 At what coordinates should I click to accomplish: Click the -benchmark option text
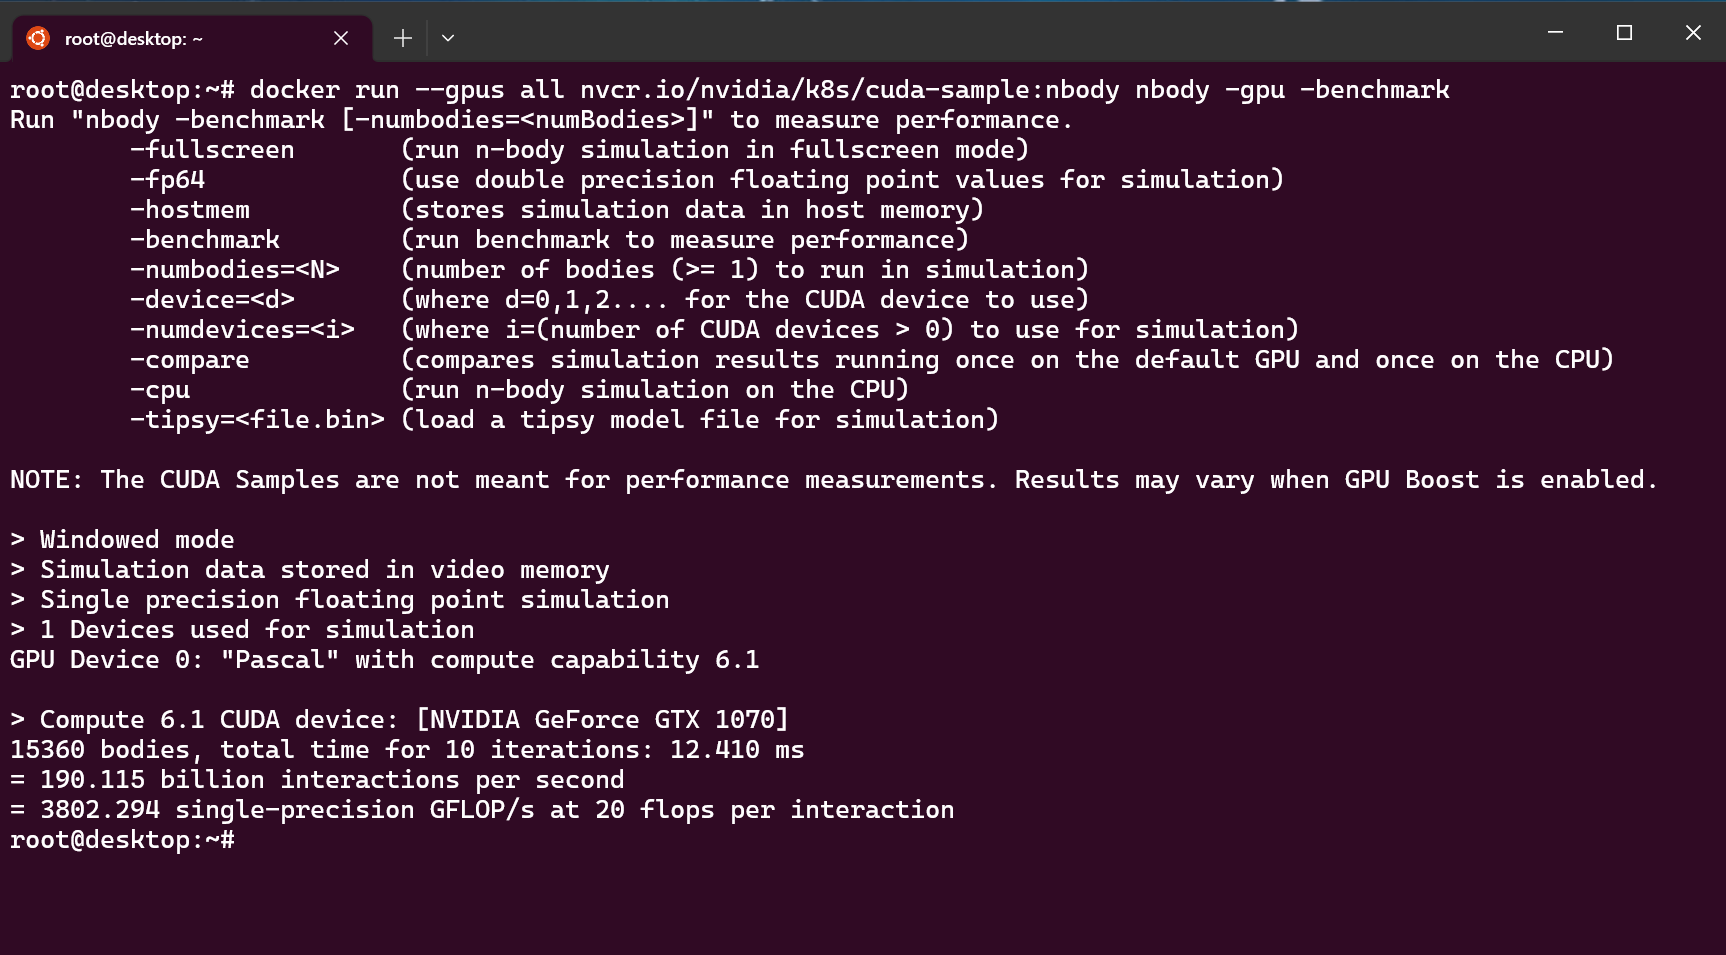205,239
